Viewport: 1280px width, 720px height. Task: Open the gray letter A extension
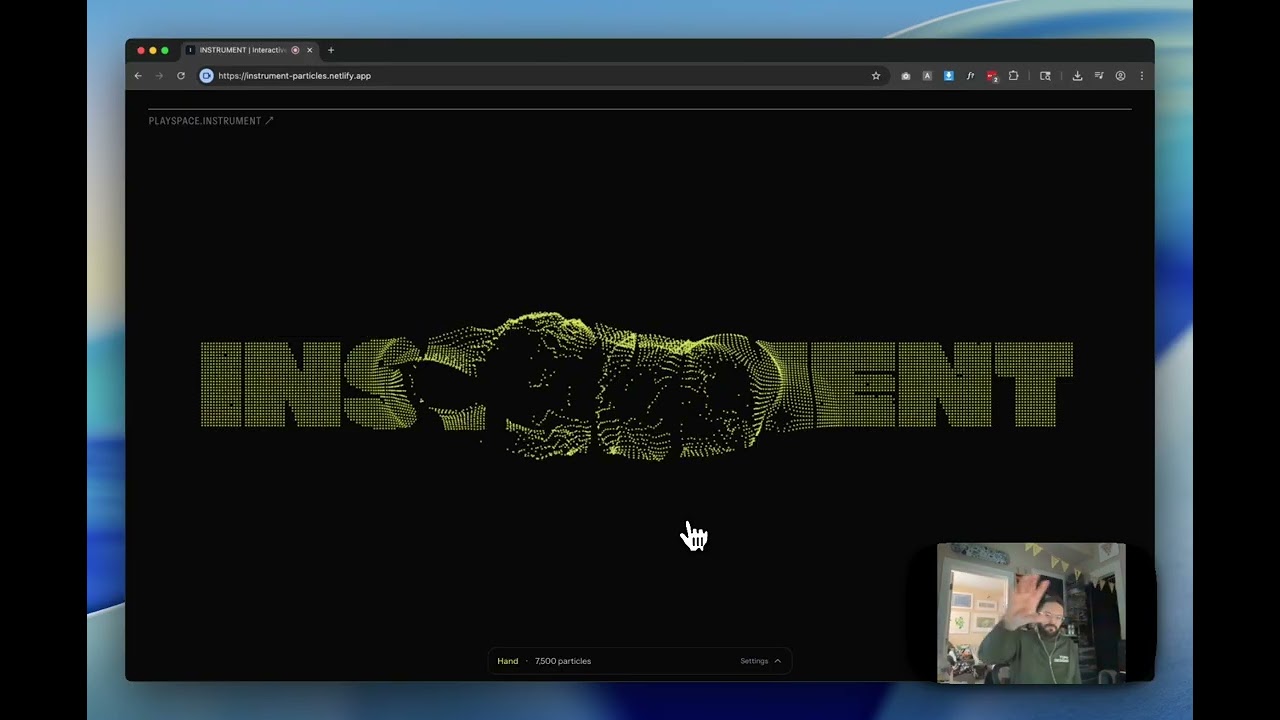click(x=927, y=76)
